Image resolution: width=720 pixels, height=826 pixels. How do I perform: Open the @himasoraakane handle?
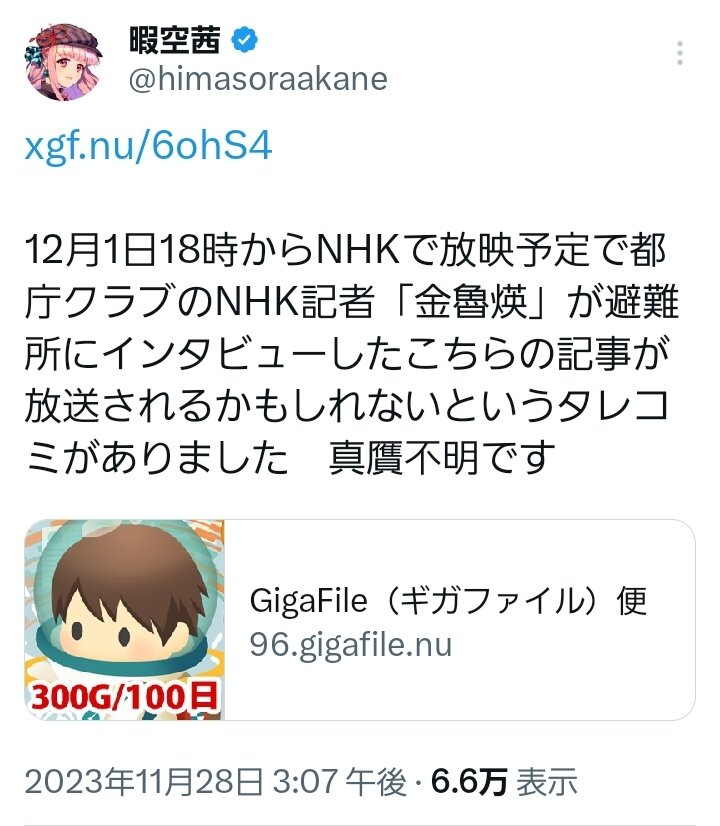point(258,80)
